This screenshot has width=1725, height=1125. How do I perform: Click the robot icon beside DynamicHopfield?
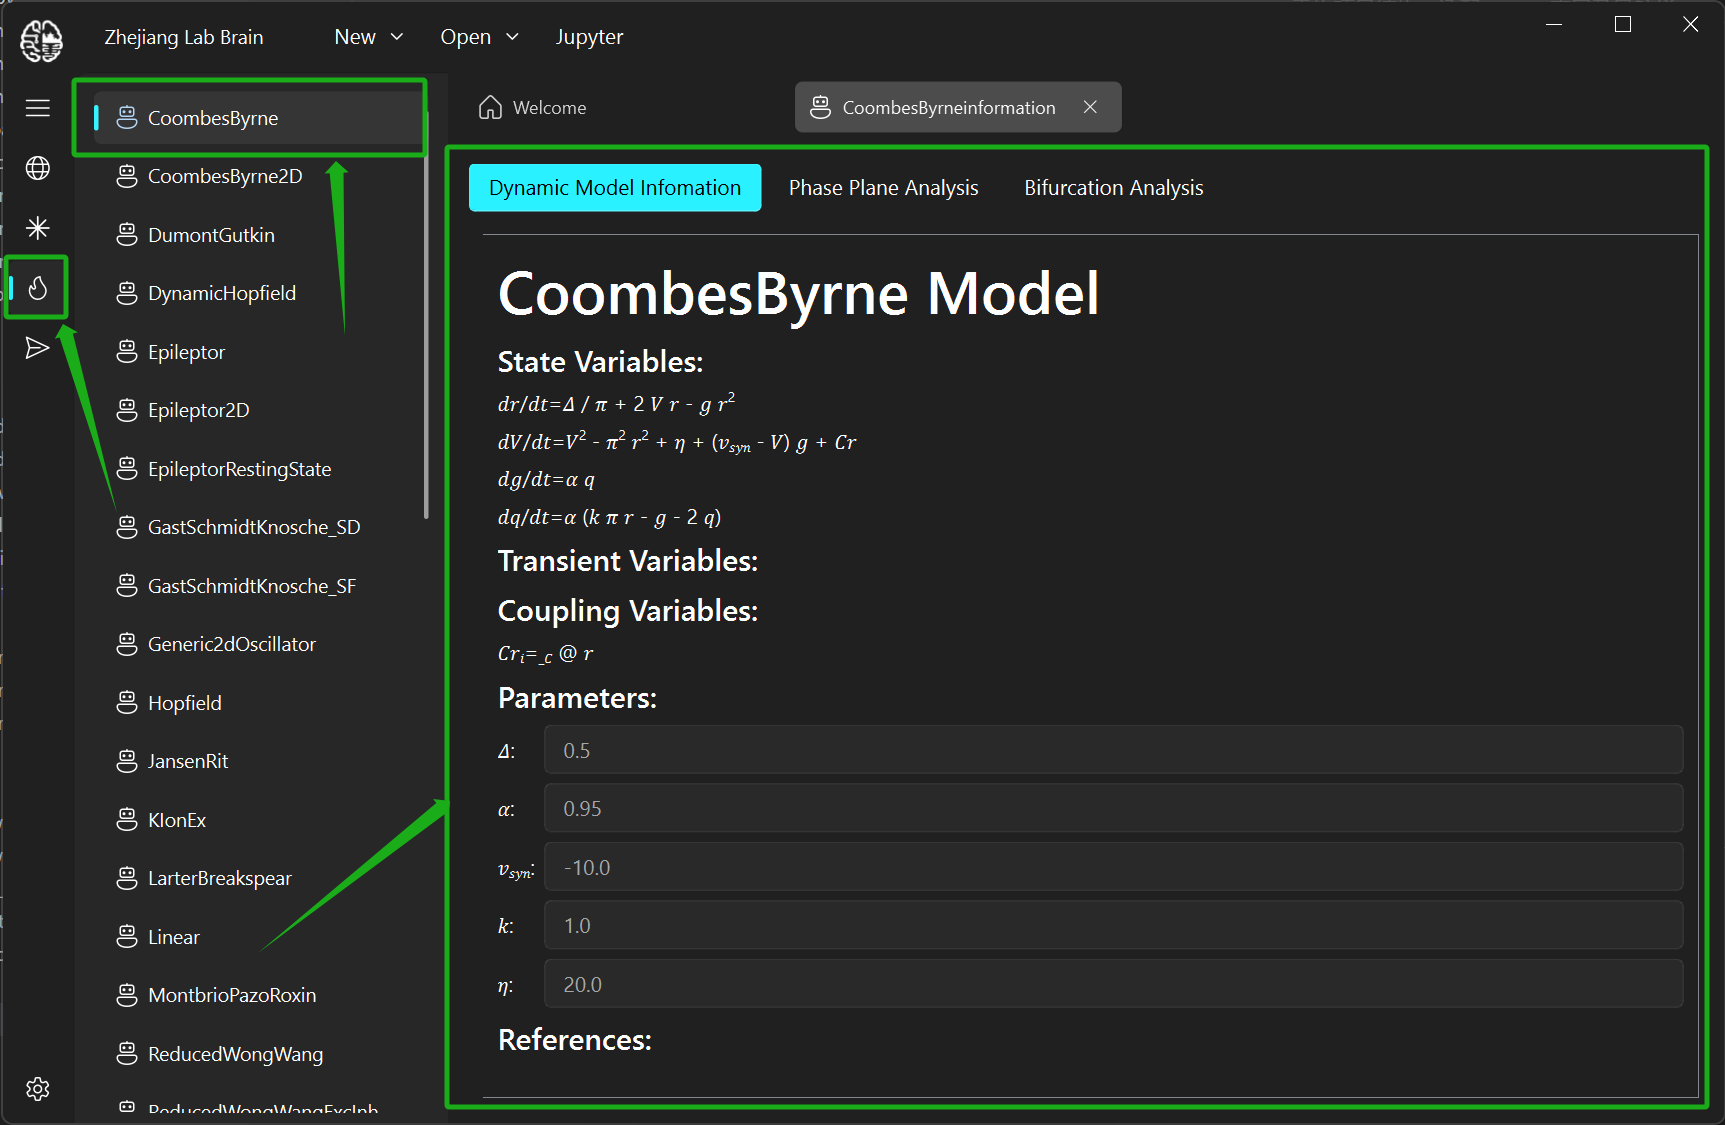coord(127,293)
